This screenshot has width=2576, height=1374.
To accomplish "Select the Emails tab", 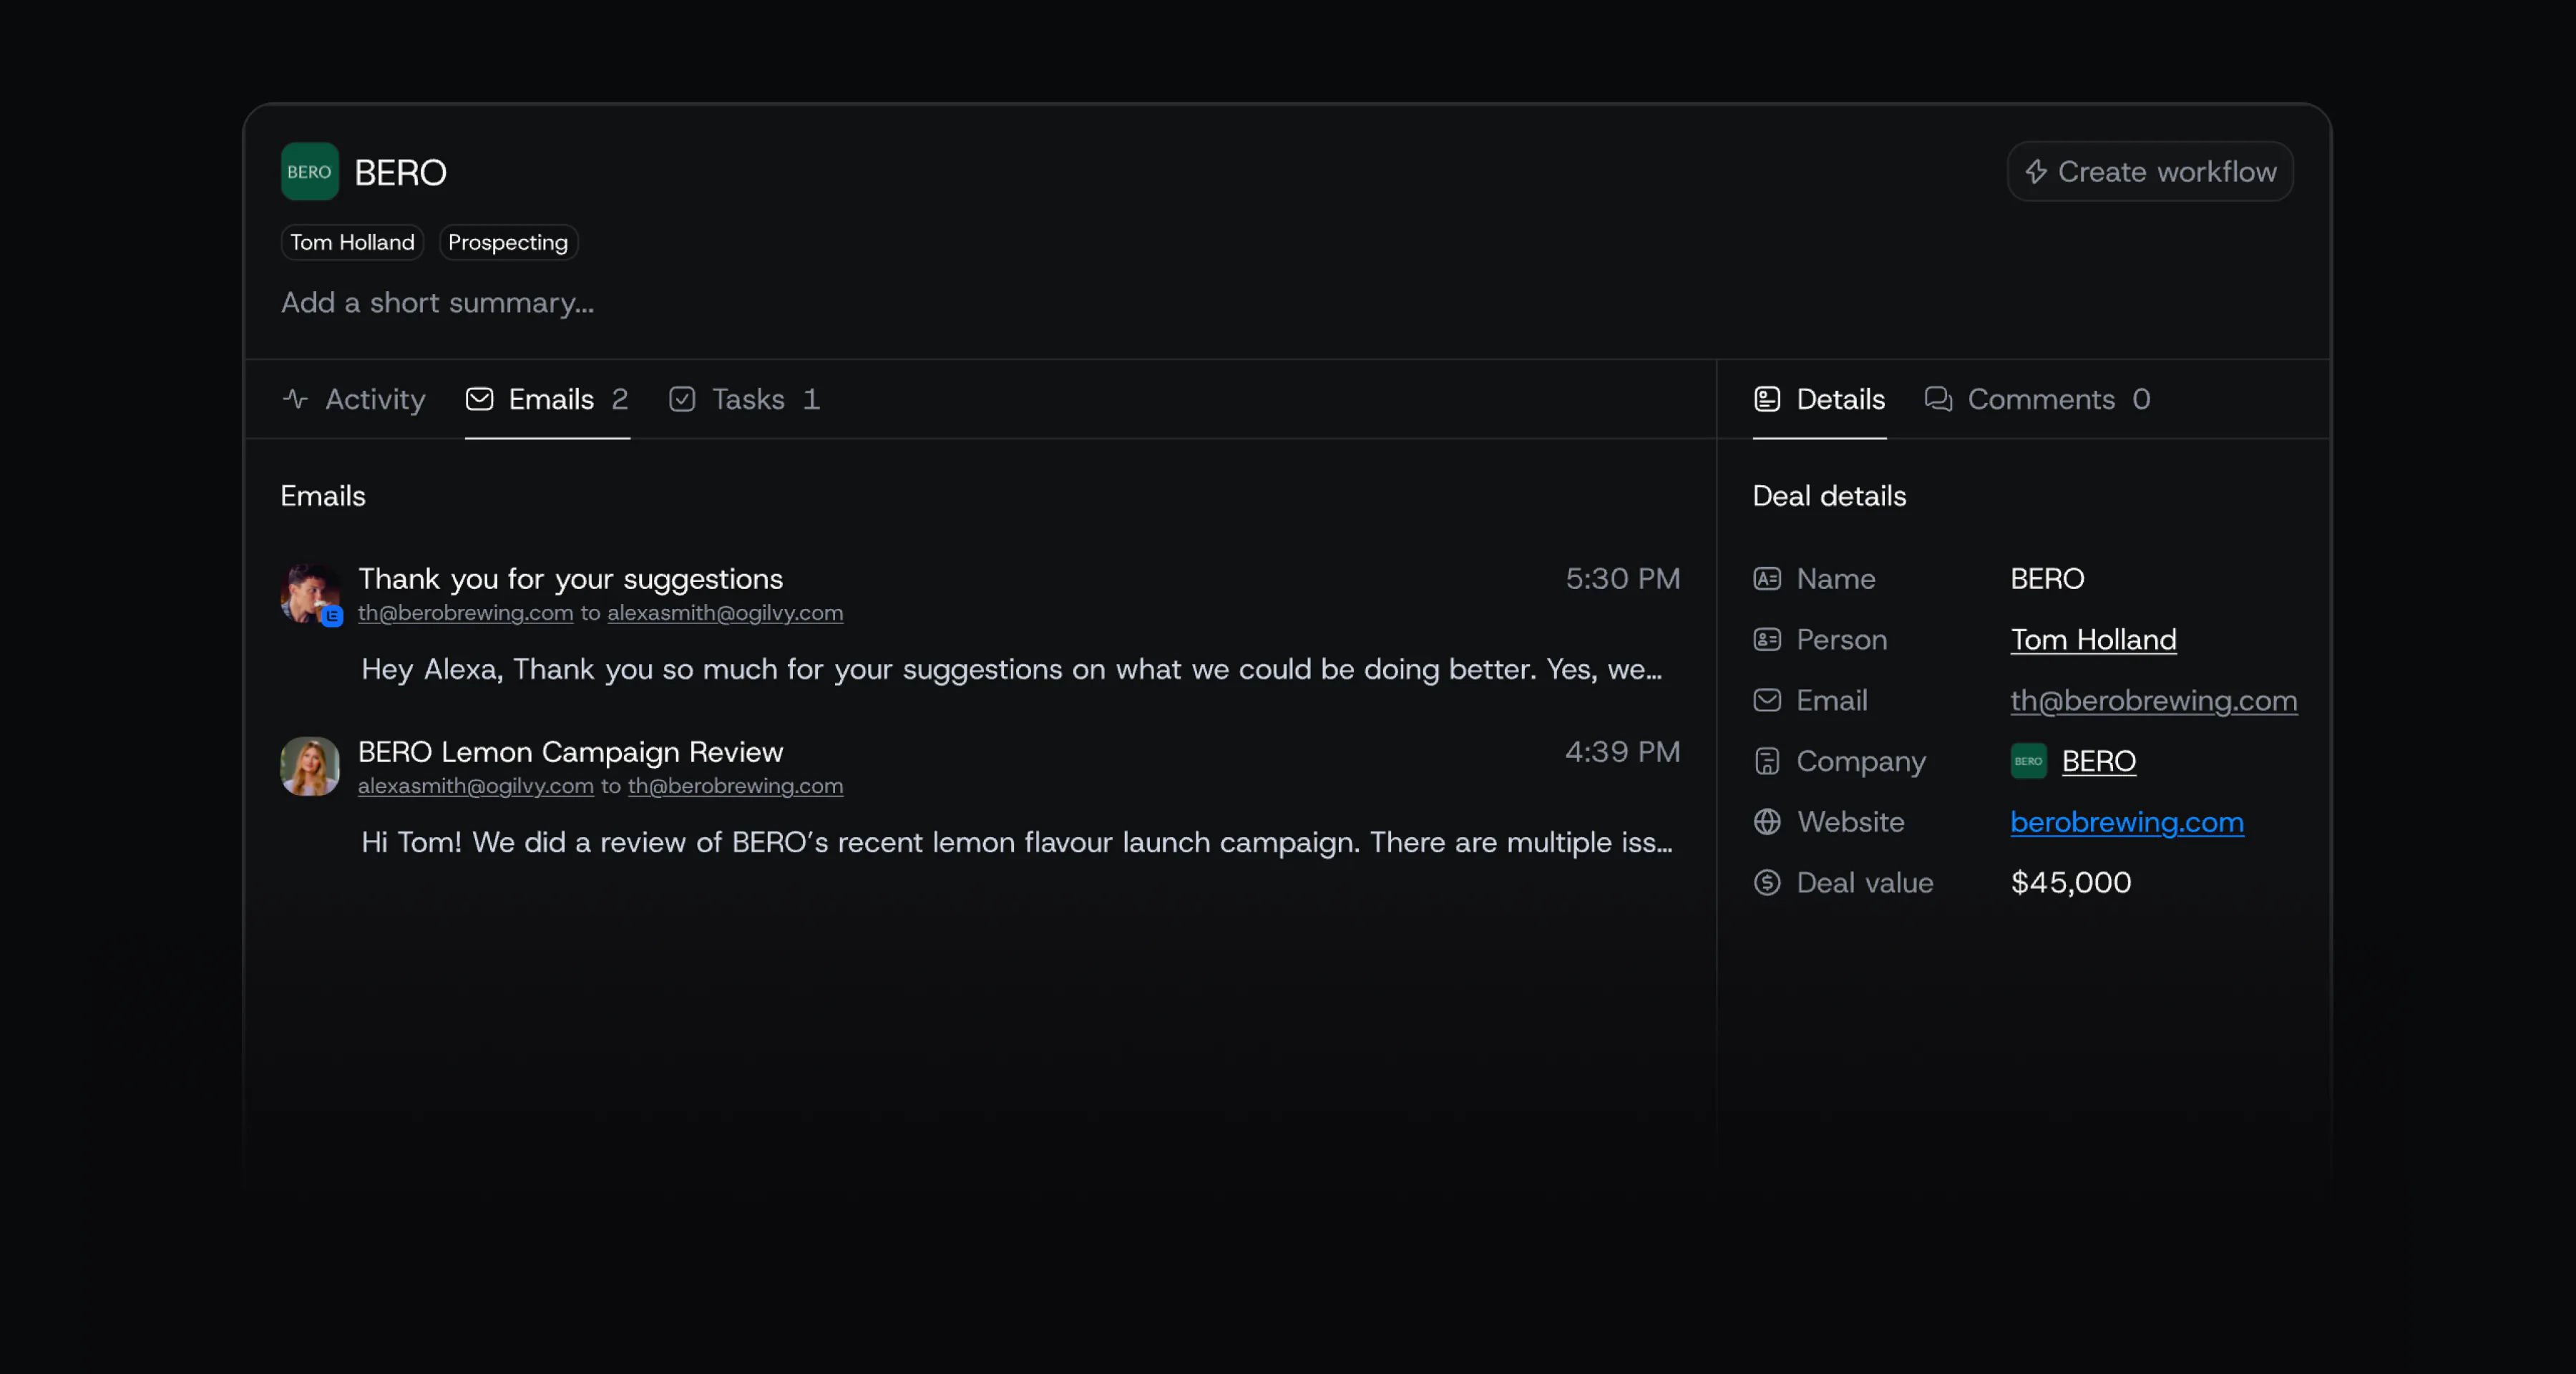I will coord(547,399).
